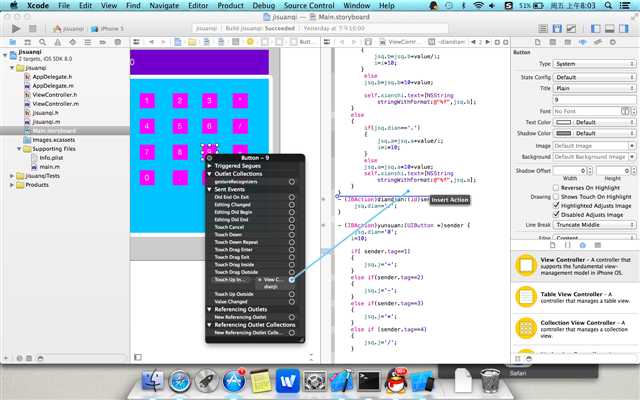Open the Trash in the Dock
Image resolution: width=640 pixels, height=400 pixels.
490,380
